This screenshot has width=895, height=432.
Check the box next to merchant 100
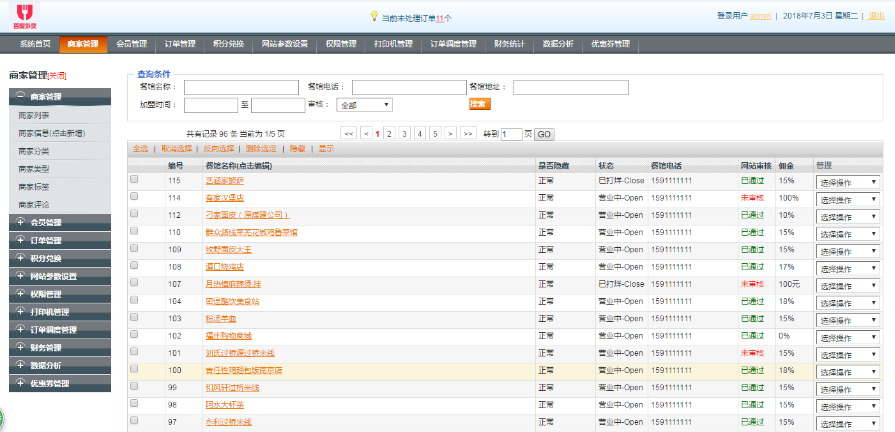(x=134, y=369)
